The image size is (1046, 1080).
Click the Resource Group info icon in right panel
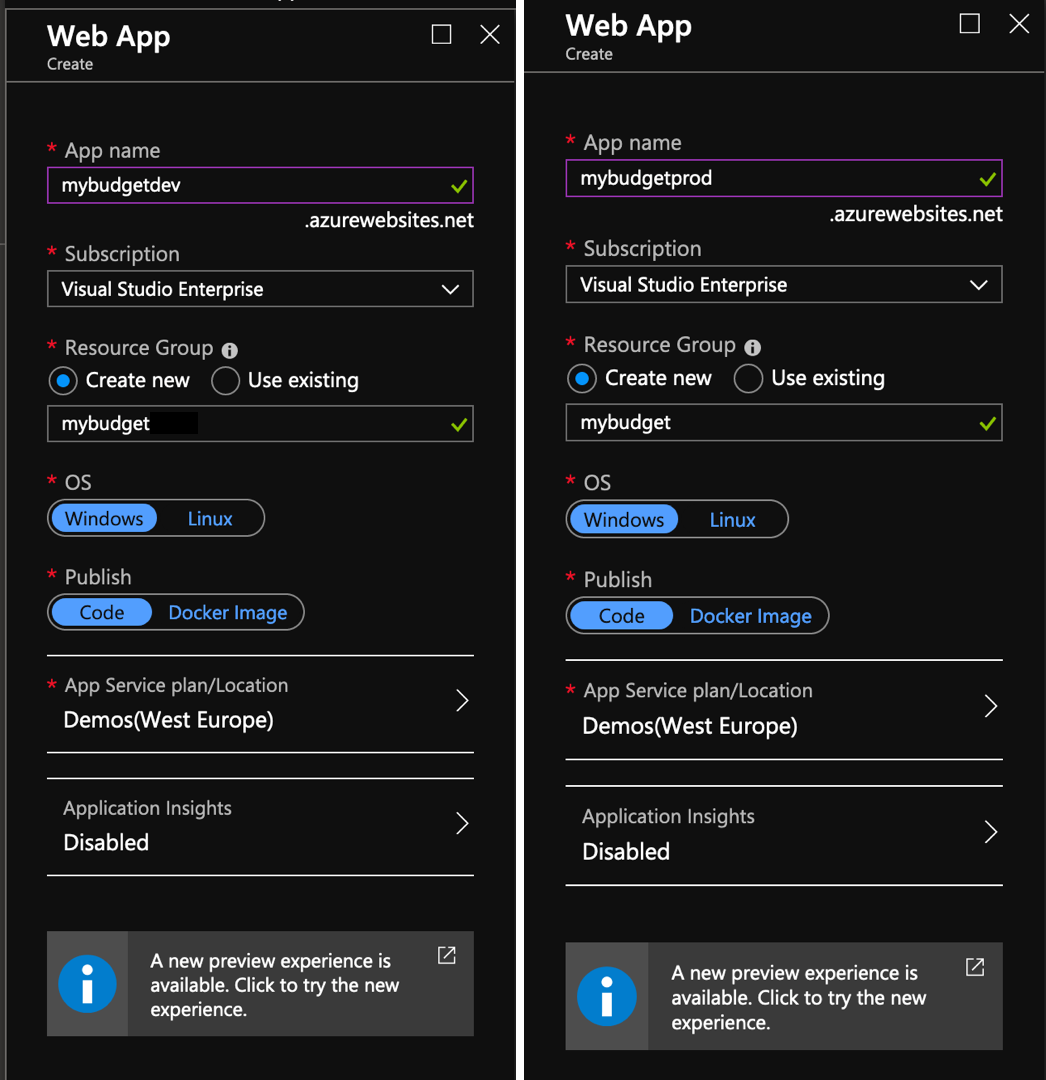tap(753, 347)
